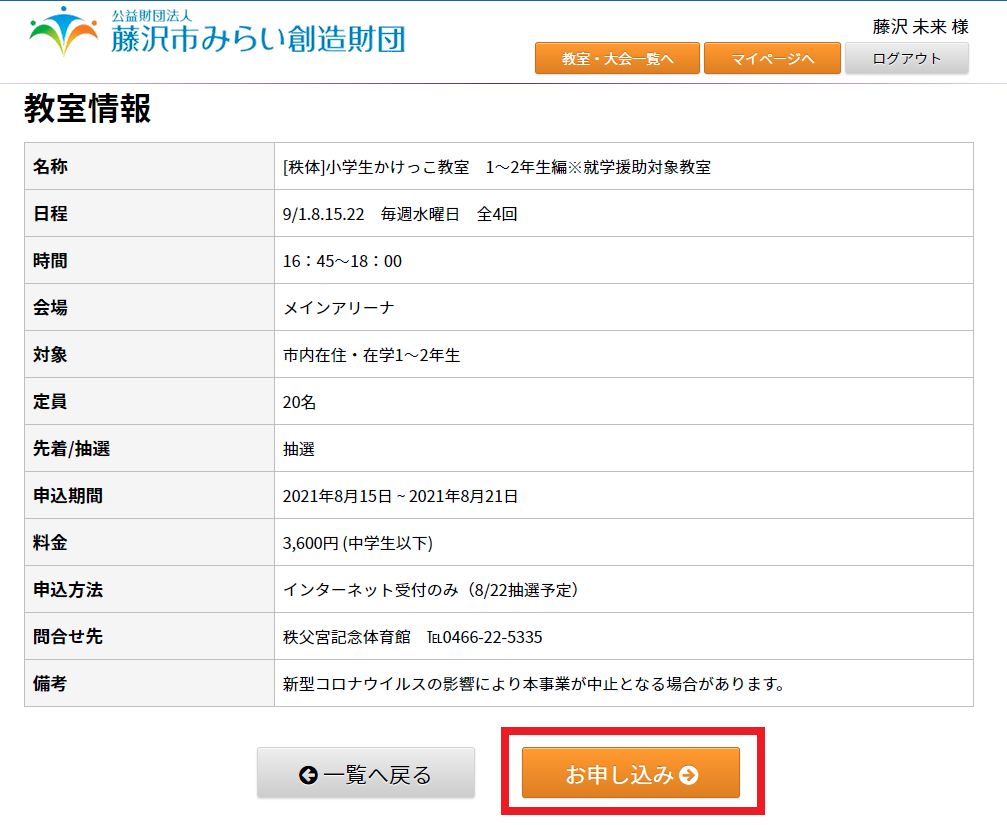Screen dimensions: 1007x825
Task: Click the 藤沢市みらい創造財団 title text
Action: pyautogui.click(x=258, y=39)
